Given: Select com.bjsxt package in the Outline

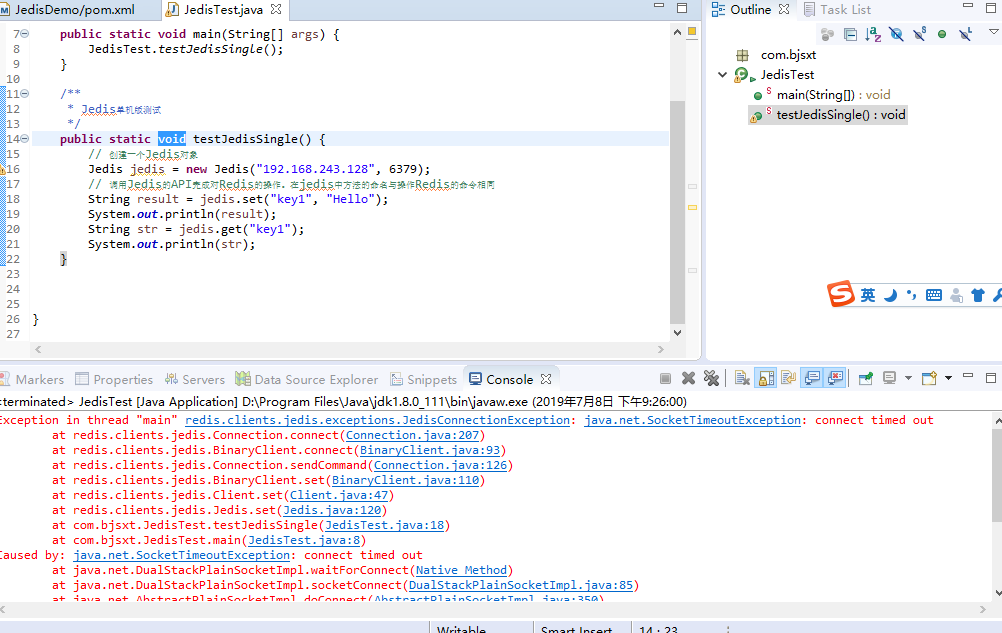Looking at the screenshot, I should (x=788, y=55).
